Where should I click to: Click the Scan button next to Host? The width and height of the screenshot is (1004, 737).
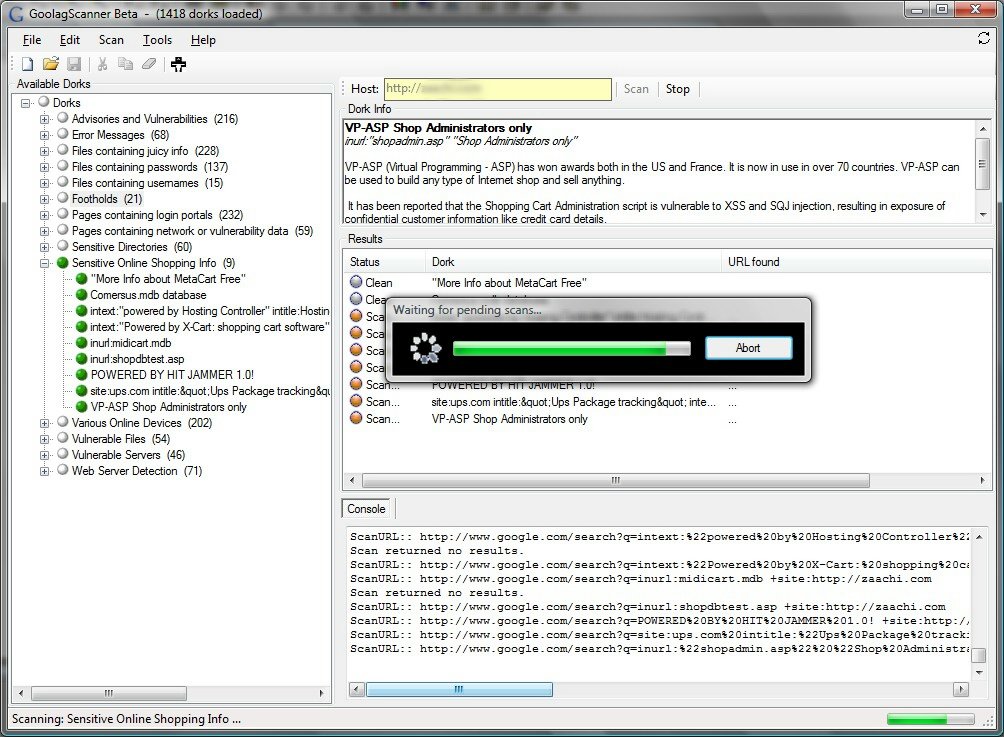click(636, 89)
